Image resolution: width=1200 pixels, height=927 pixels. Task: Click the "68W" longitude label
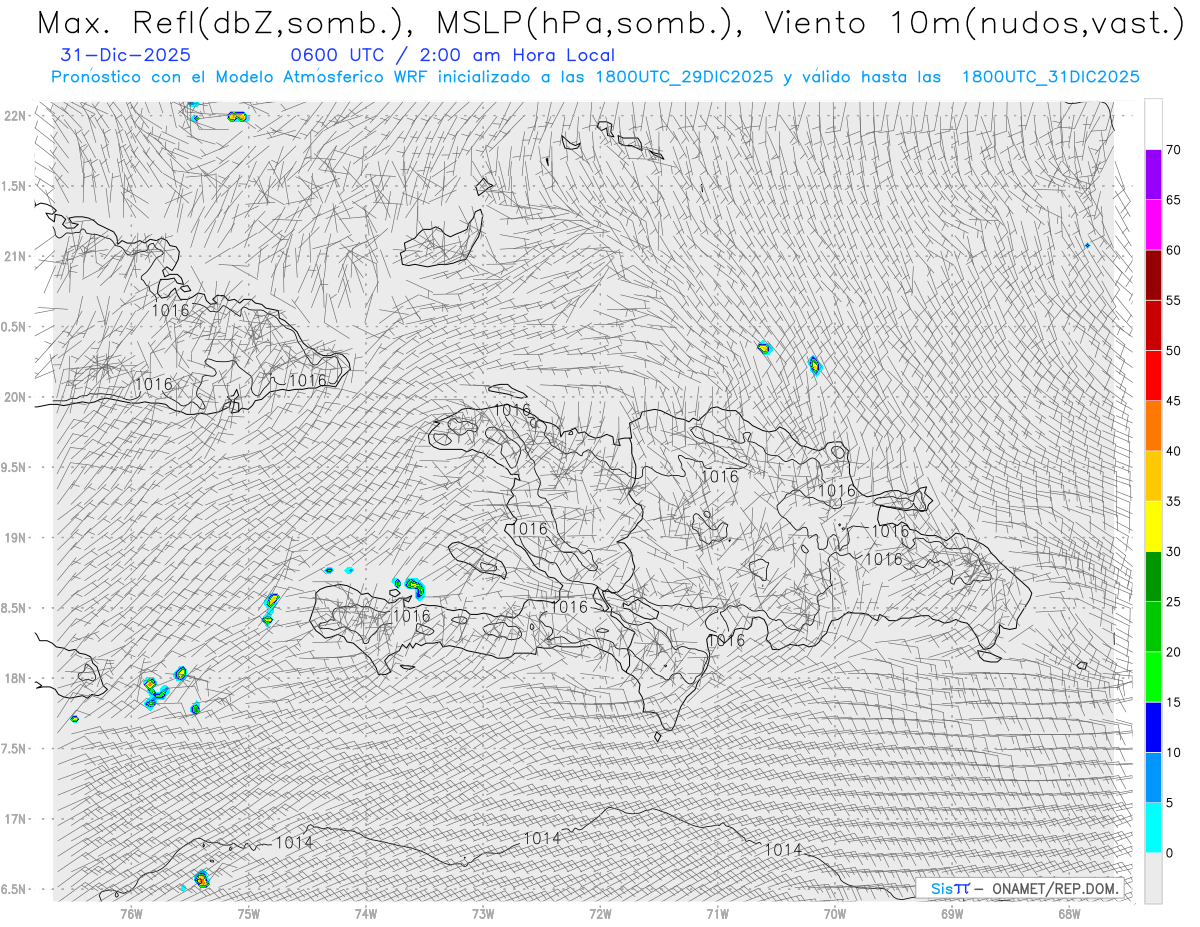[1069, 913]
